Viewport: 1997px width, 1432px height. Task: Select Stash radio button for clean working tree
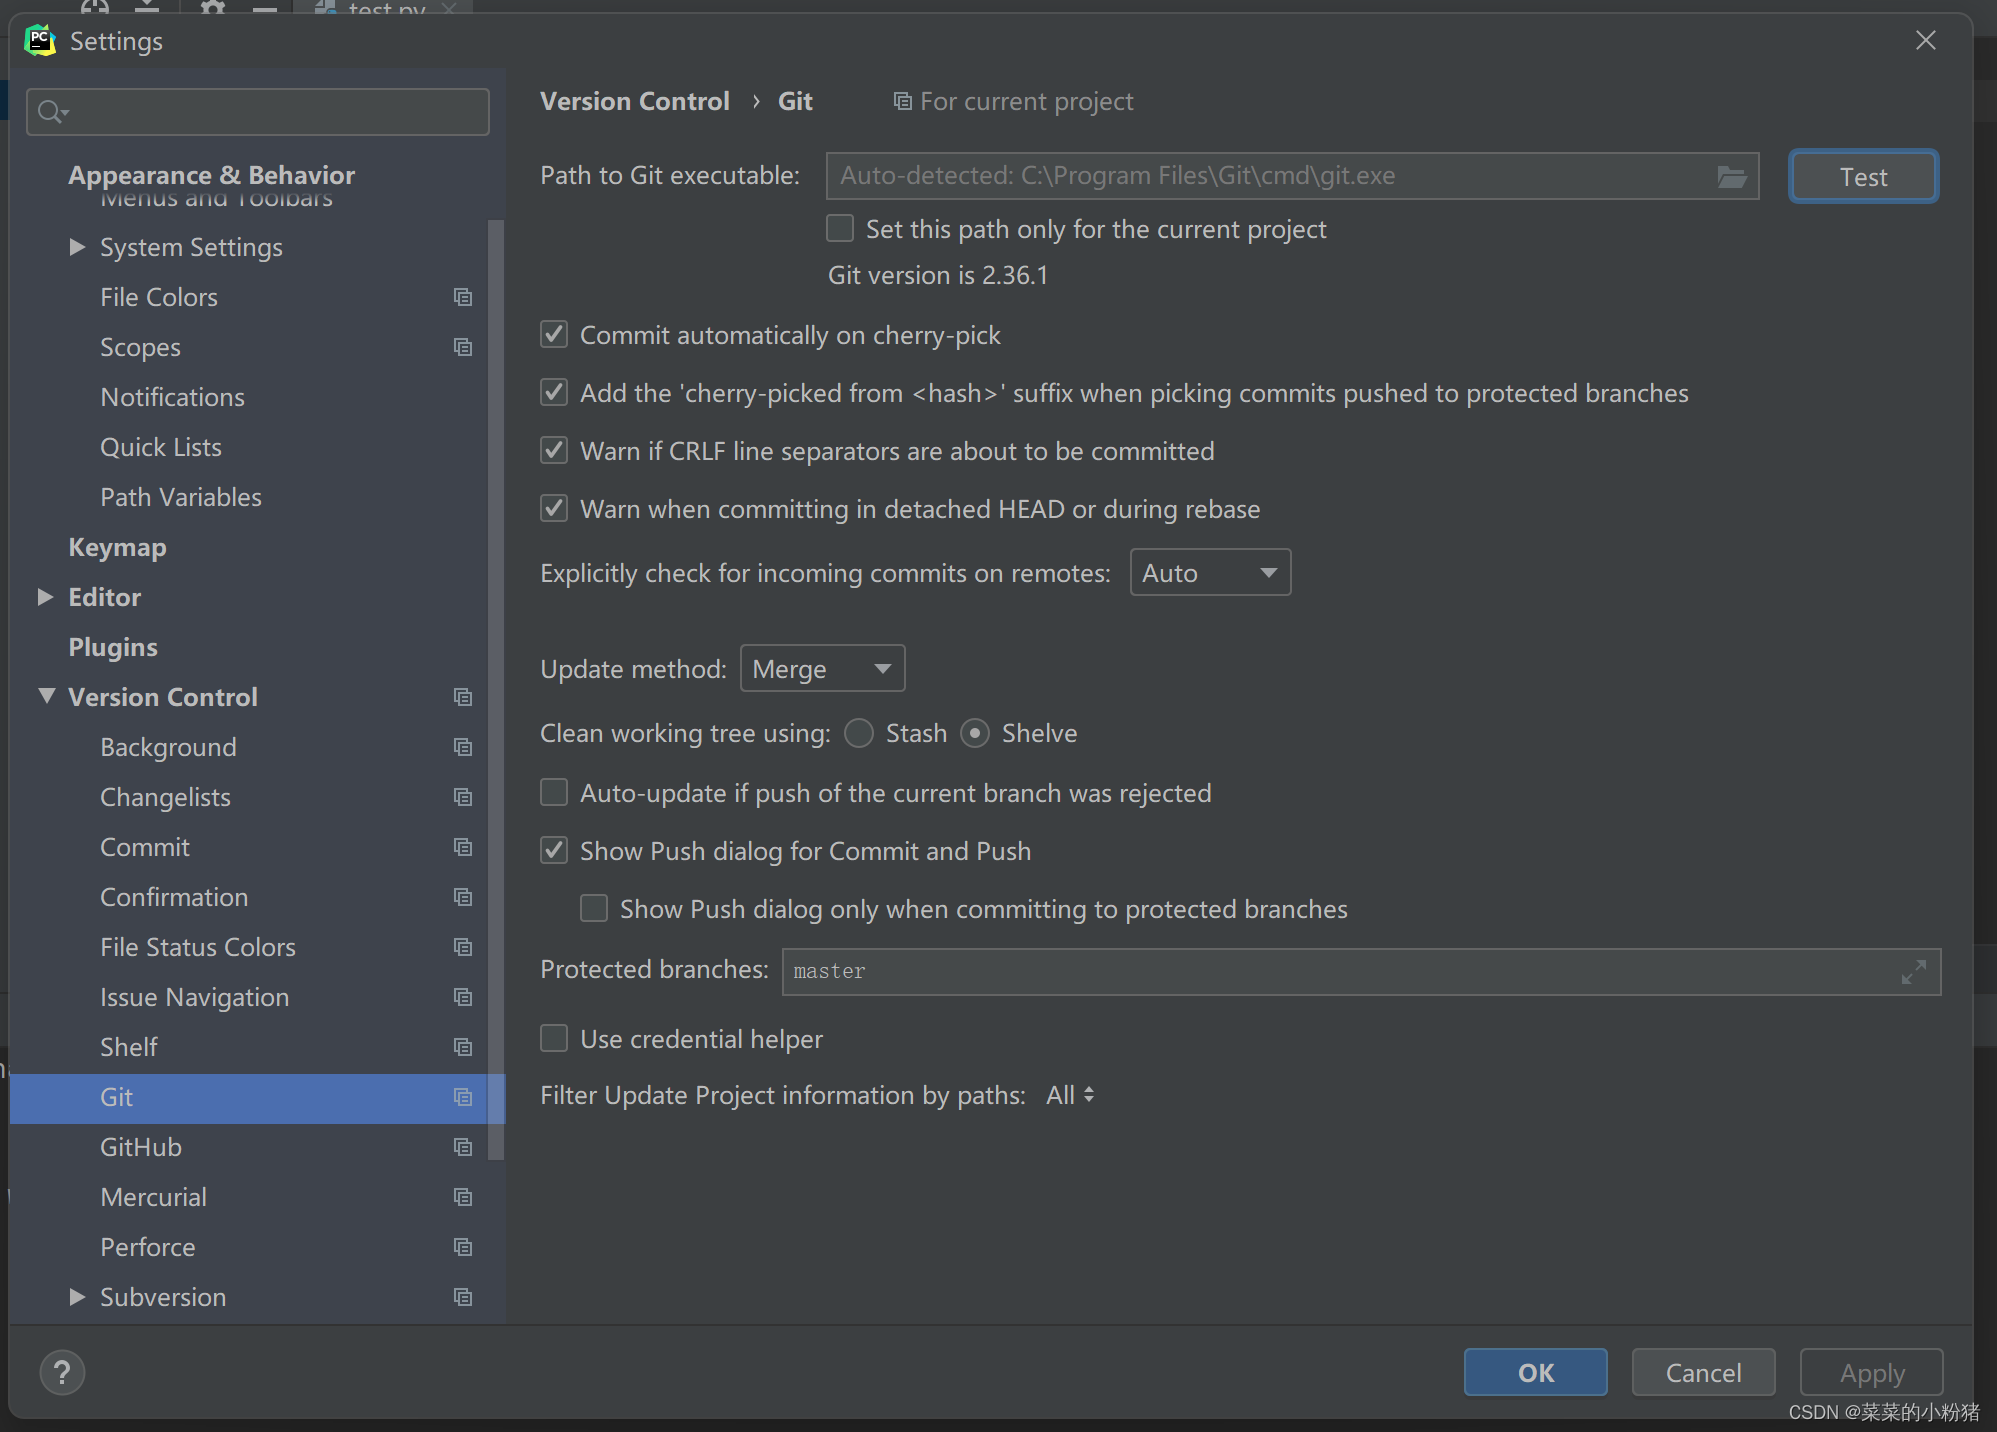pyautogui.click(x=859, y=733)
